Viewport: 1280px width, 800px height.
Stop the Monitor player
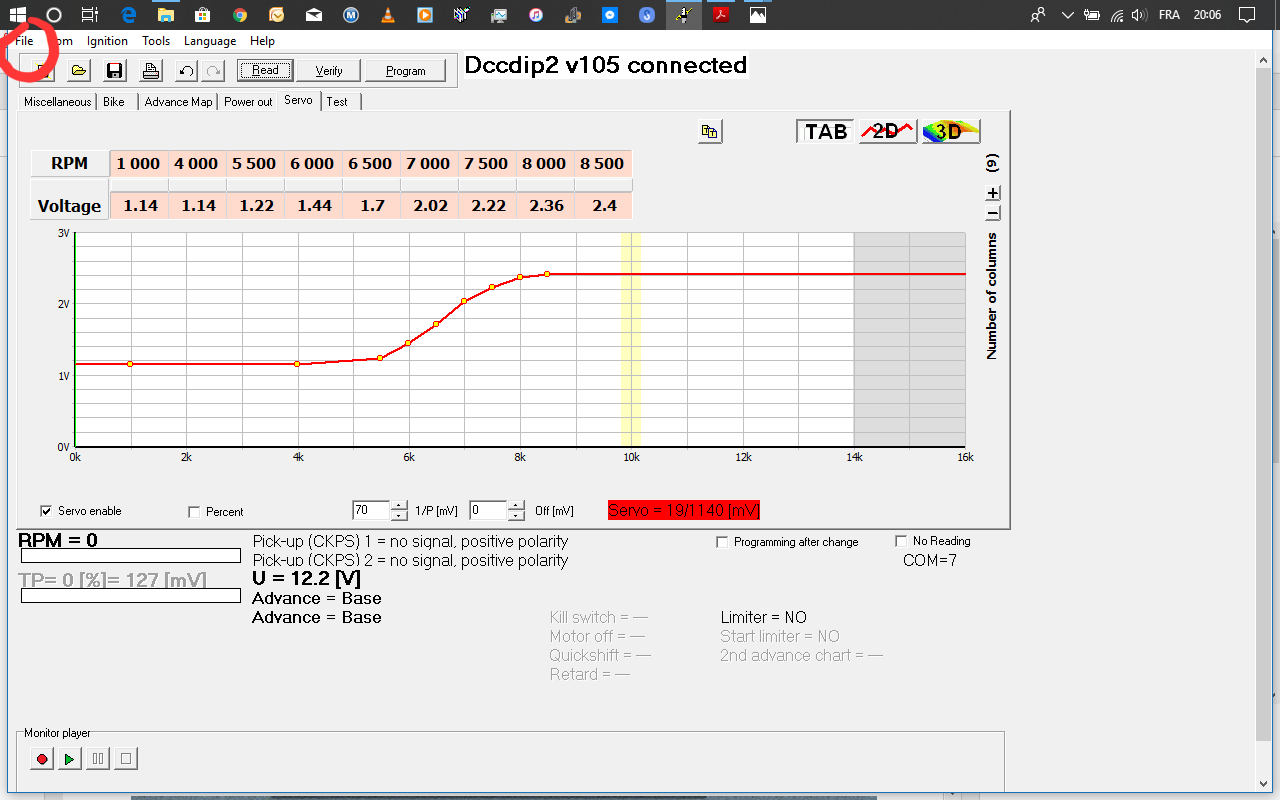click(125, 759)
